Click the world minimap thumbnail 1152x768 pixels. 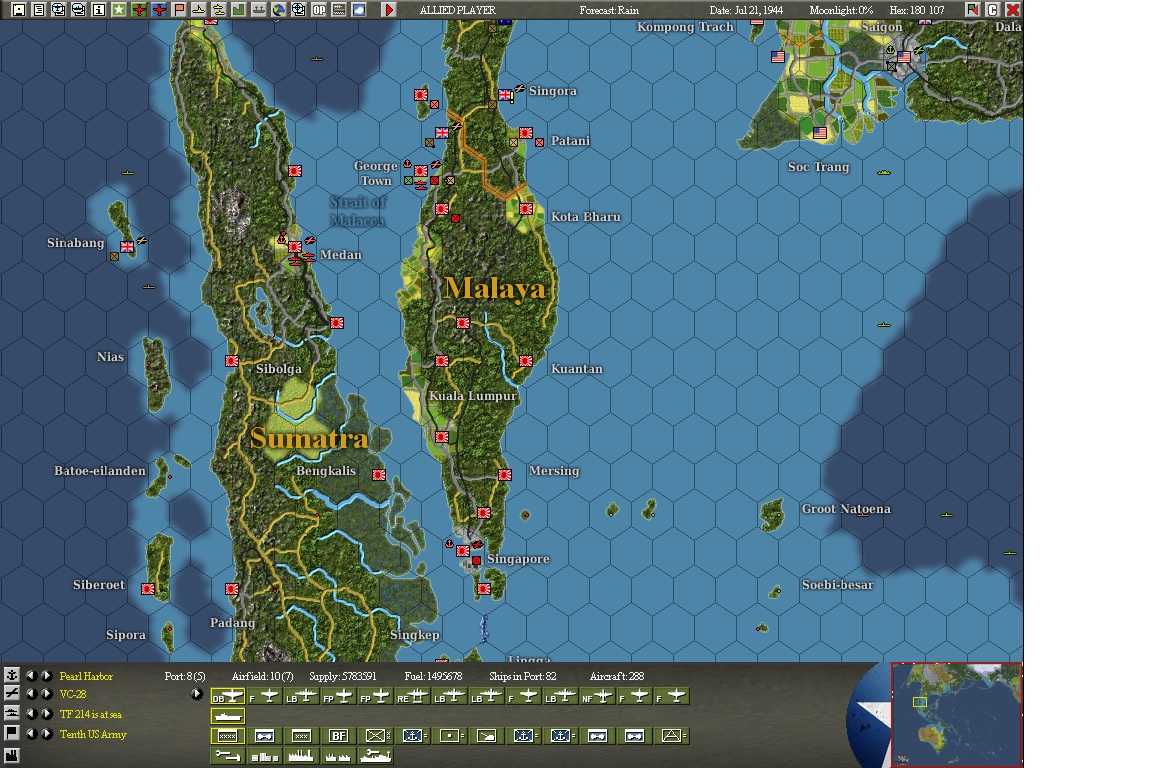956,715
